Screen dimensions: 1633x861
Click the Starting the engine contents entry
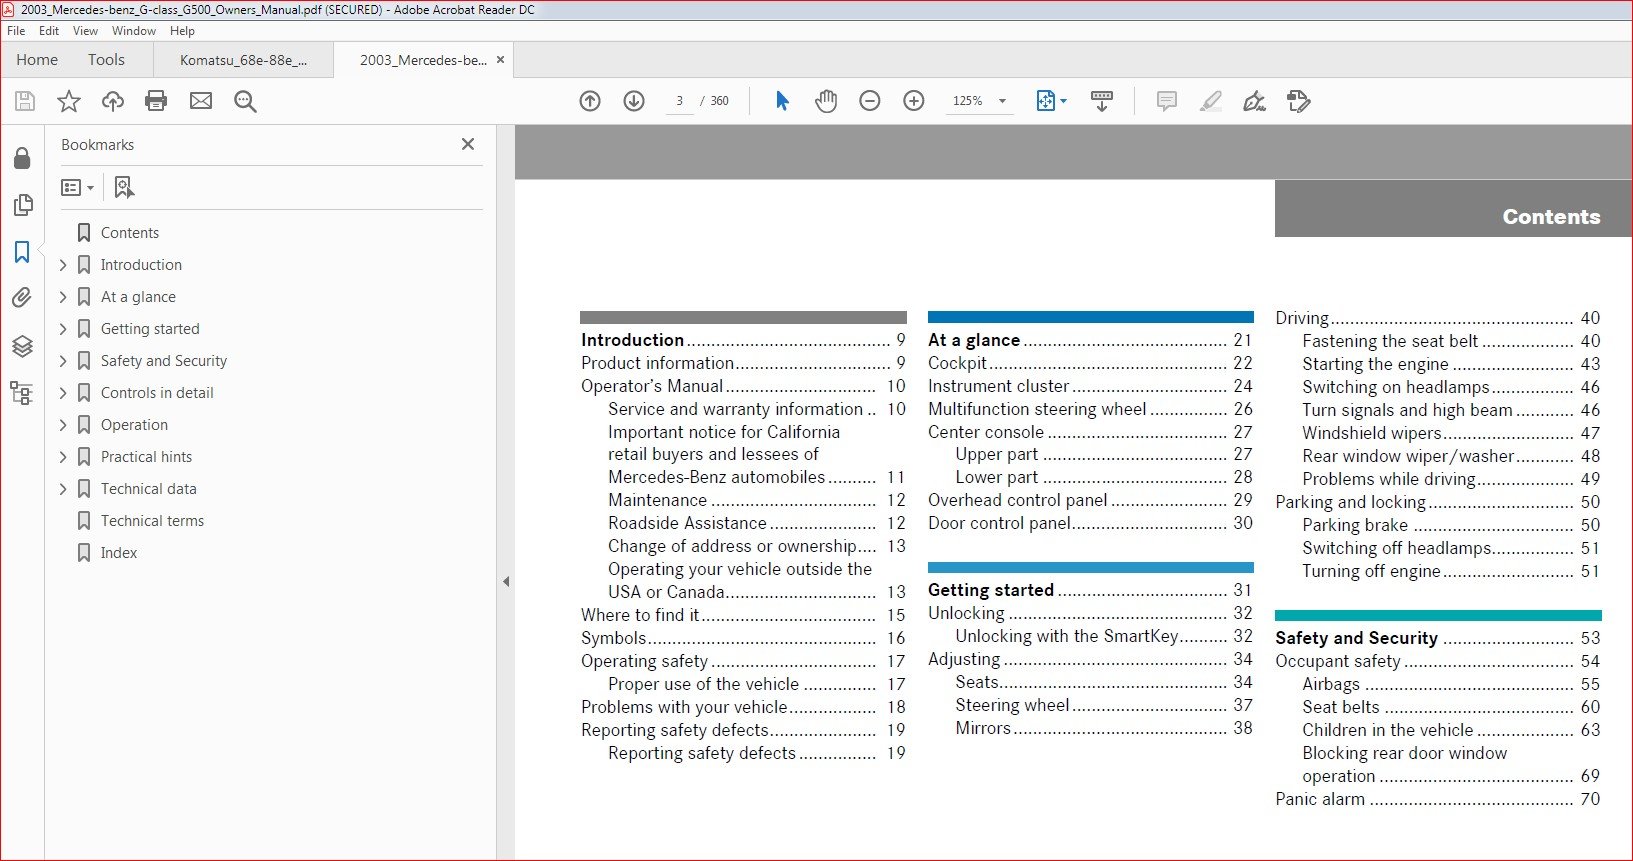1451,364
